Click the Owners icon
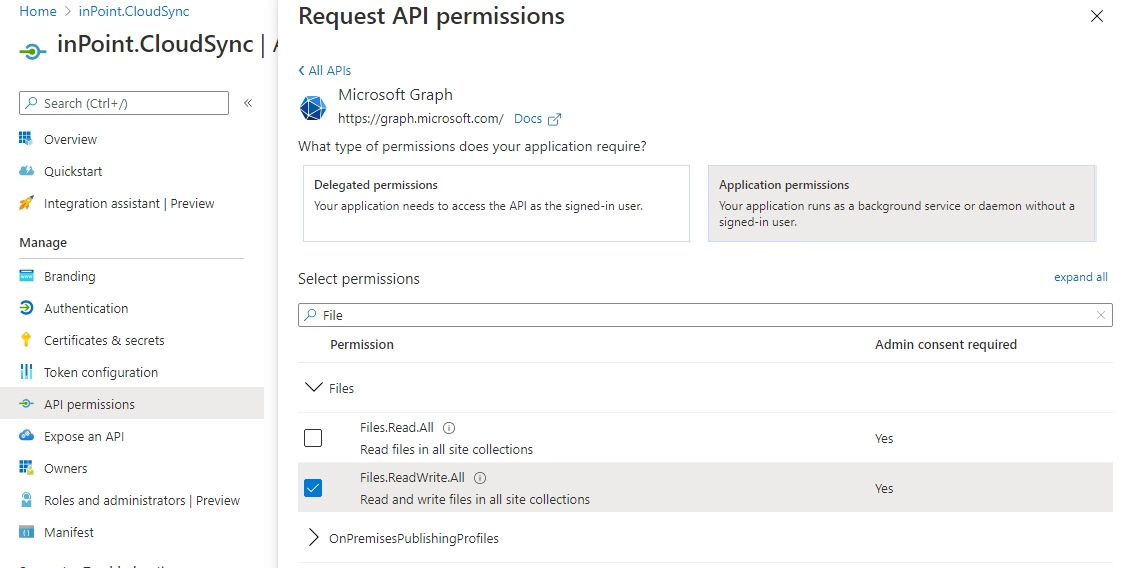The image size is (1125, 568). click(x=26, y=468)
